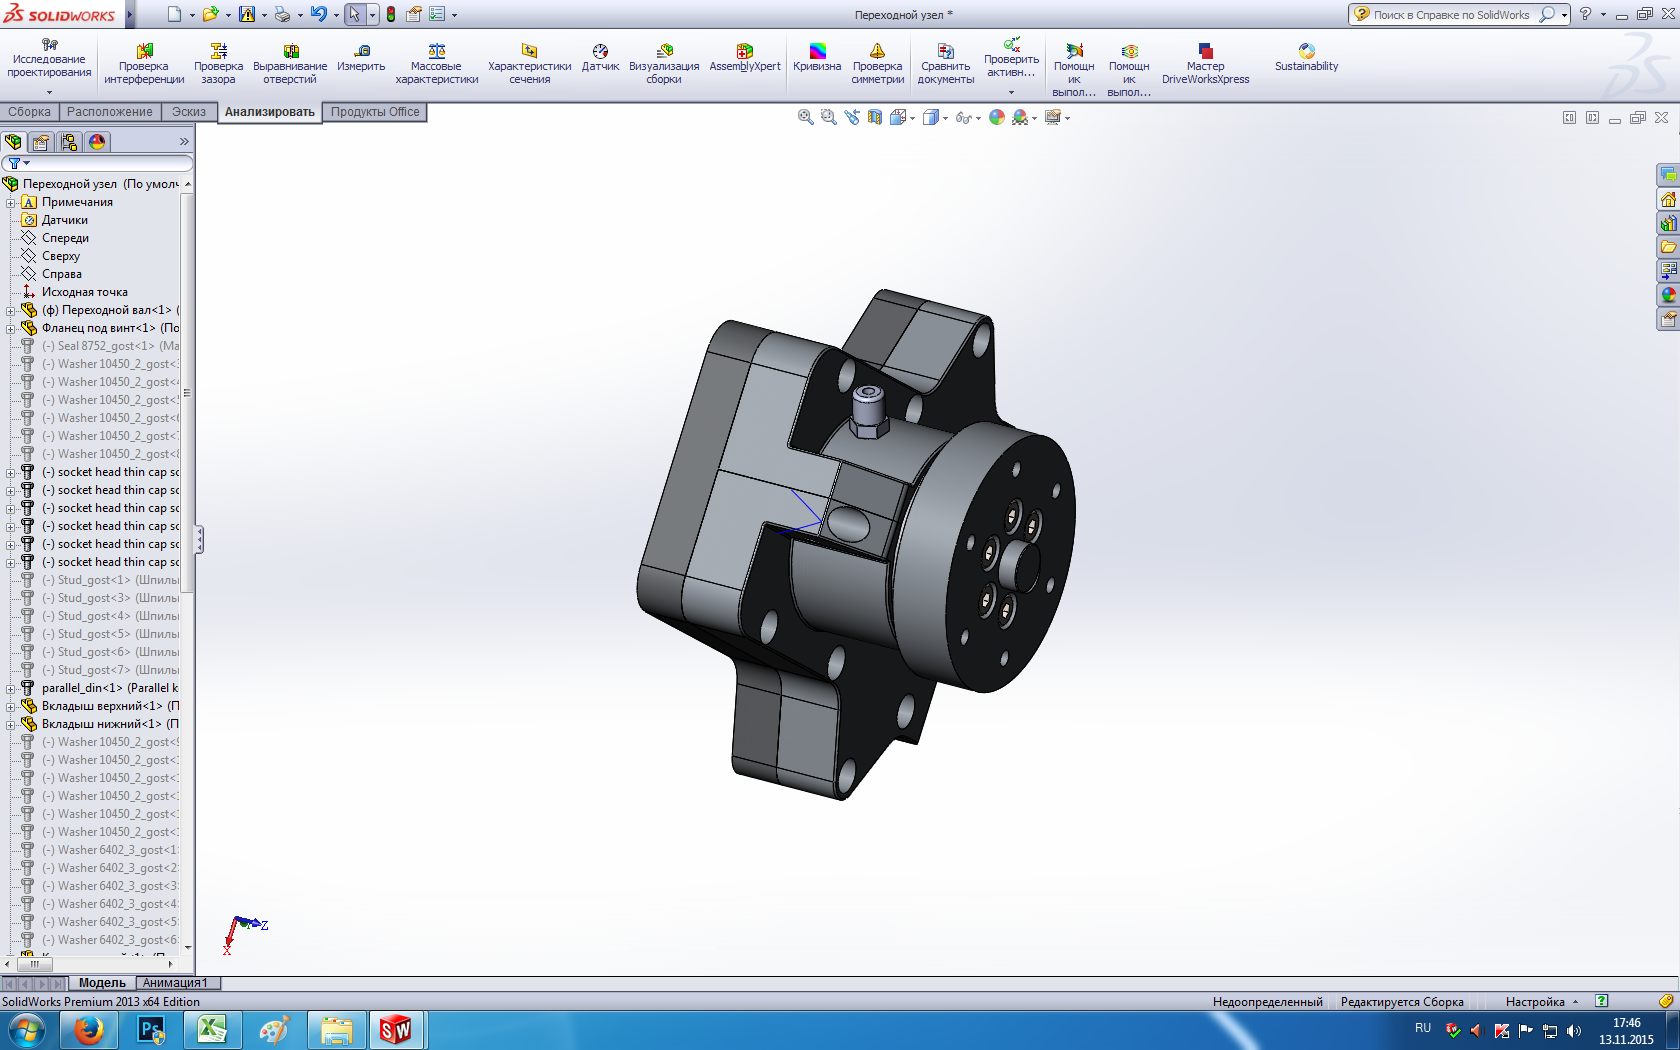The height and width of the screenshot is (1050, 1680).
Task: Create a new document with the New icon
Action: (x=174, y=14)
